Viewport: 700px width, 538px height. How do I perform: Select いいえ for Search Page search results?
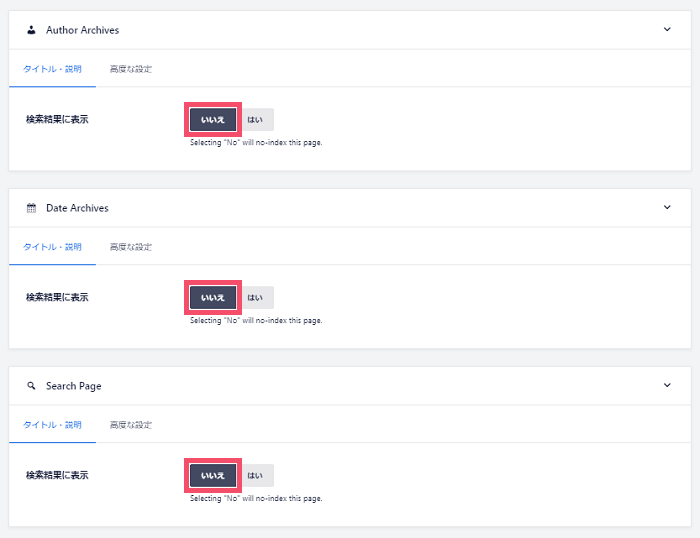(213, 475)
